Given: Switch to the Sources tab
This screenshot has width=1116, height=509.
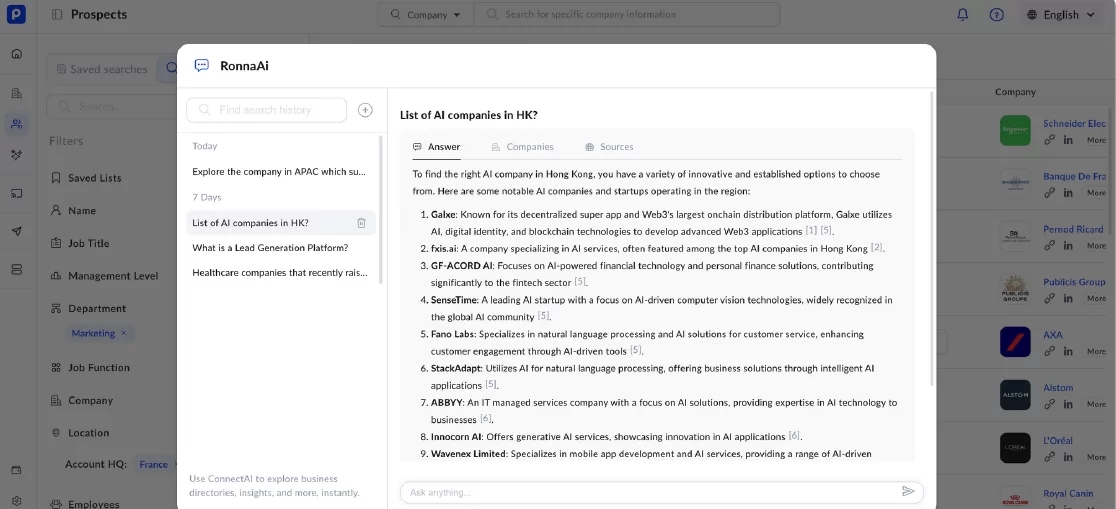Looking at the screenshot, I should coord(609,147).
